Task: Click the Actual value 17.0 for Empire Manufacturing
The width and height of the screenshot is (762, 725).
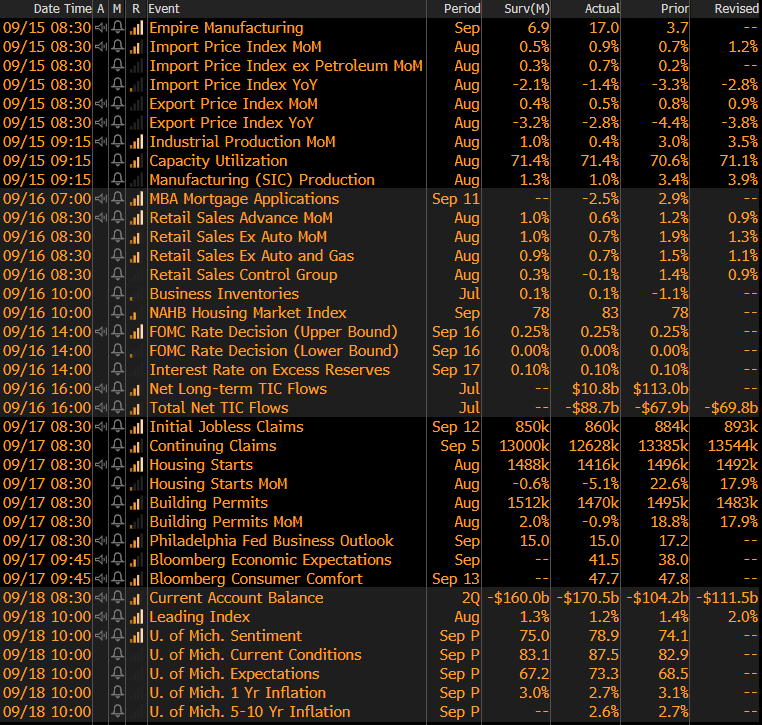Action: (604, 28)
